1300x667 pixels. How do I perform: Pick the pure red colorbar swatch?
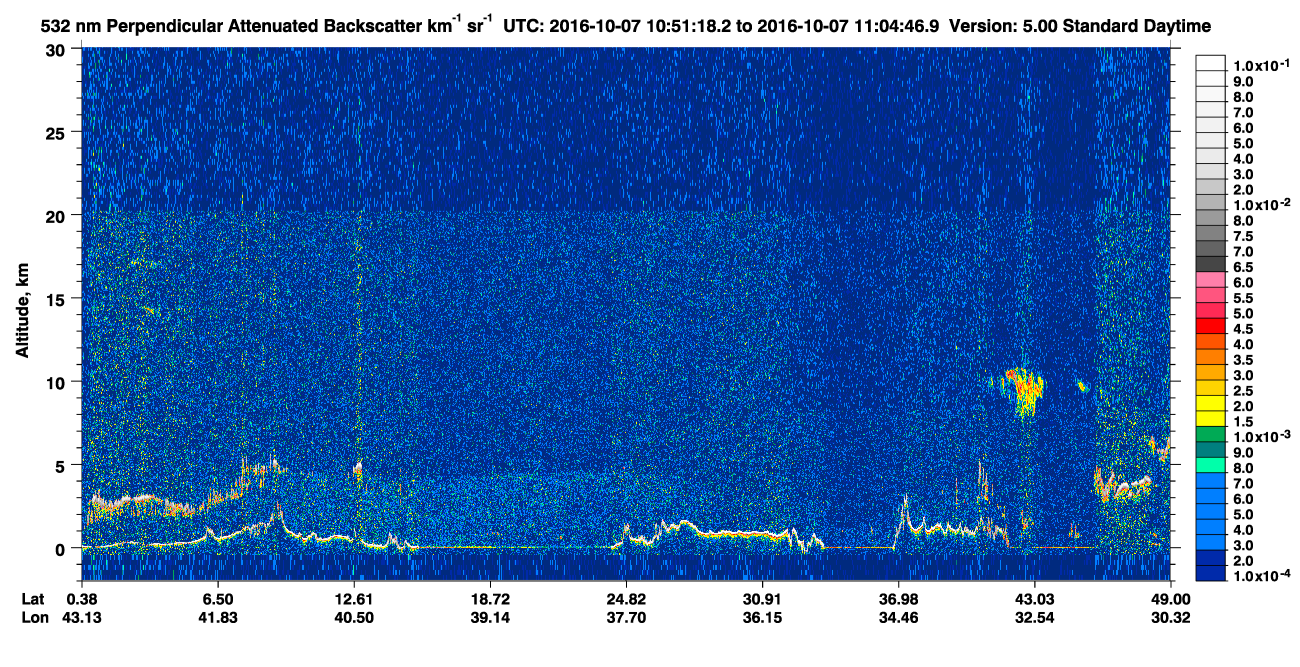pos(1211,325)
